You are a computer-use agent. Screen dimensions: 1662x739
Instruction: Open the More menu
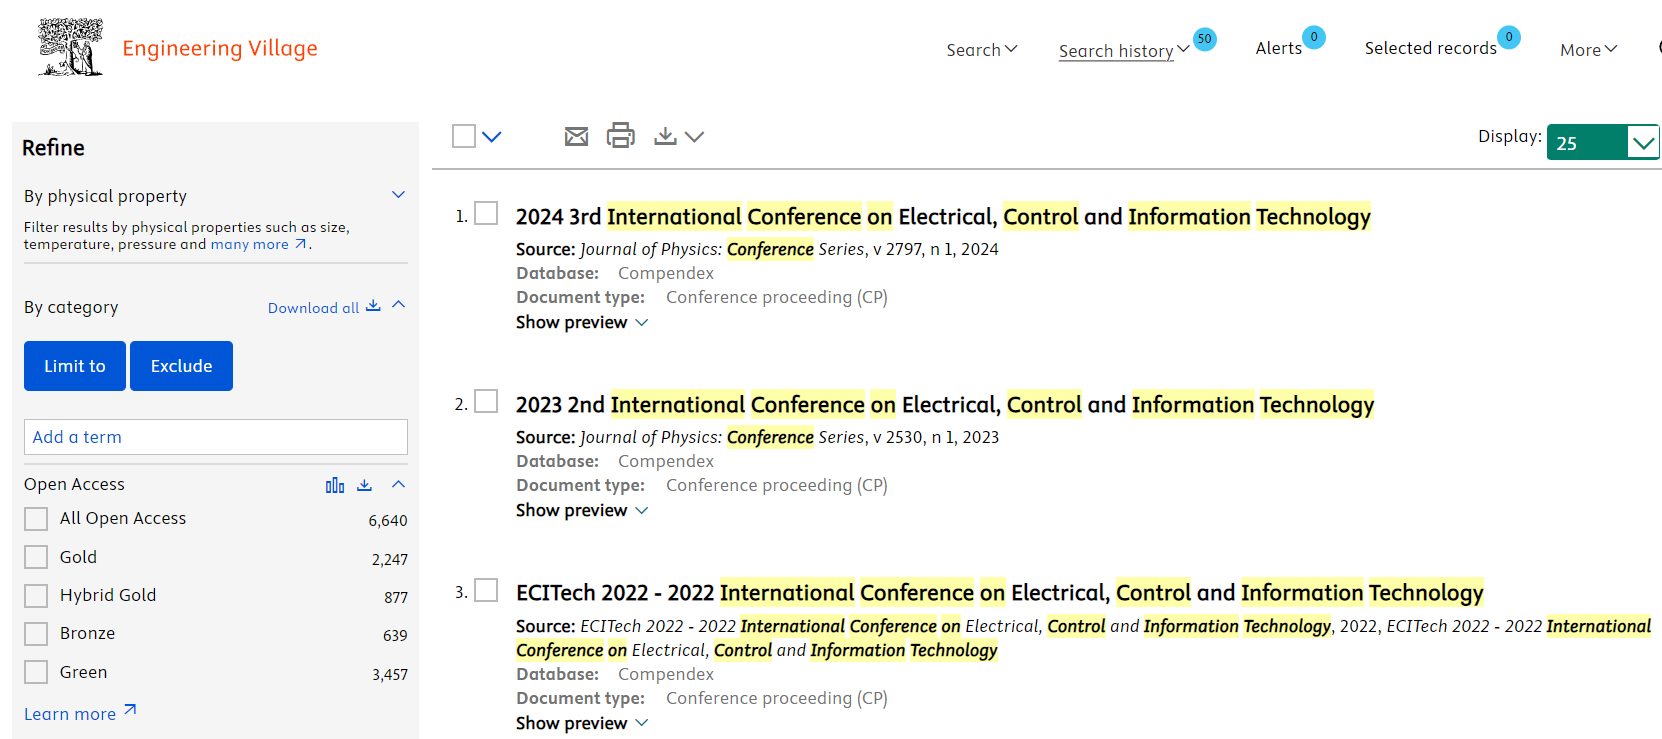[x=1588, y=50]
